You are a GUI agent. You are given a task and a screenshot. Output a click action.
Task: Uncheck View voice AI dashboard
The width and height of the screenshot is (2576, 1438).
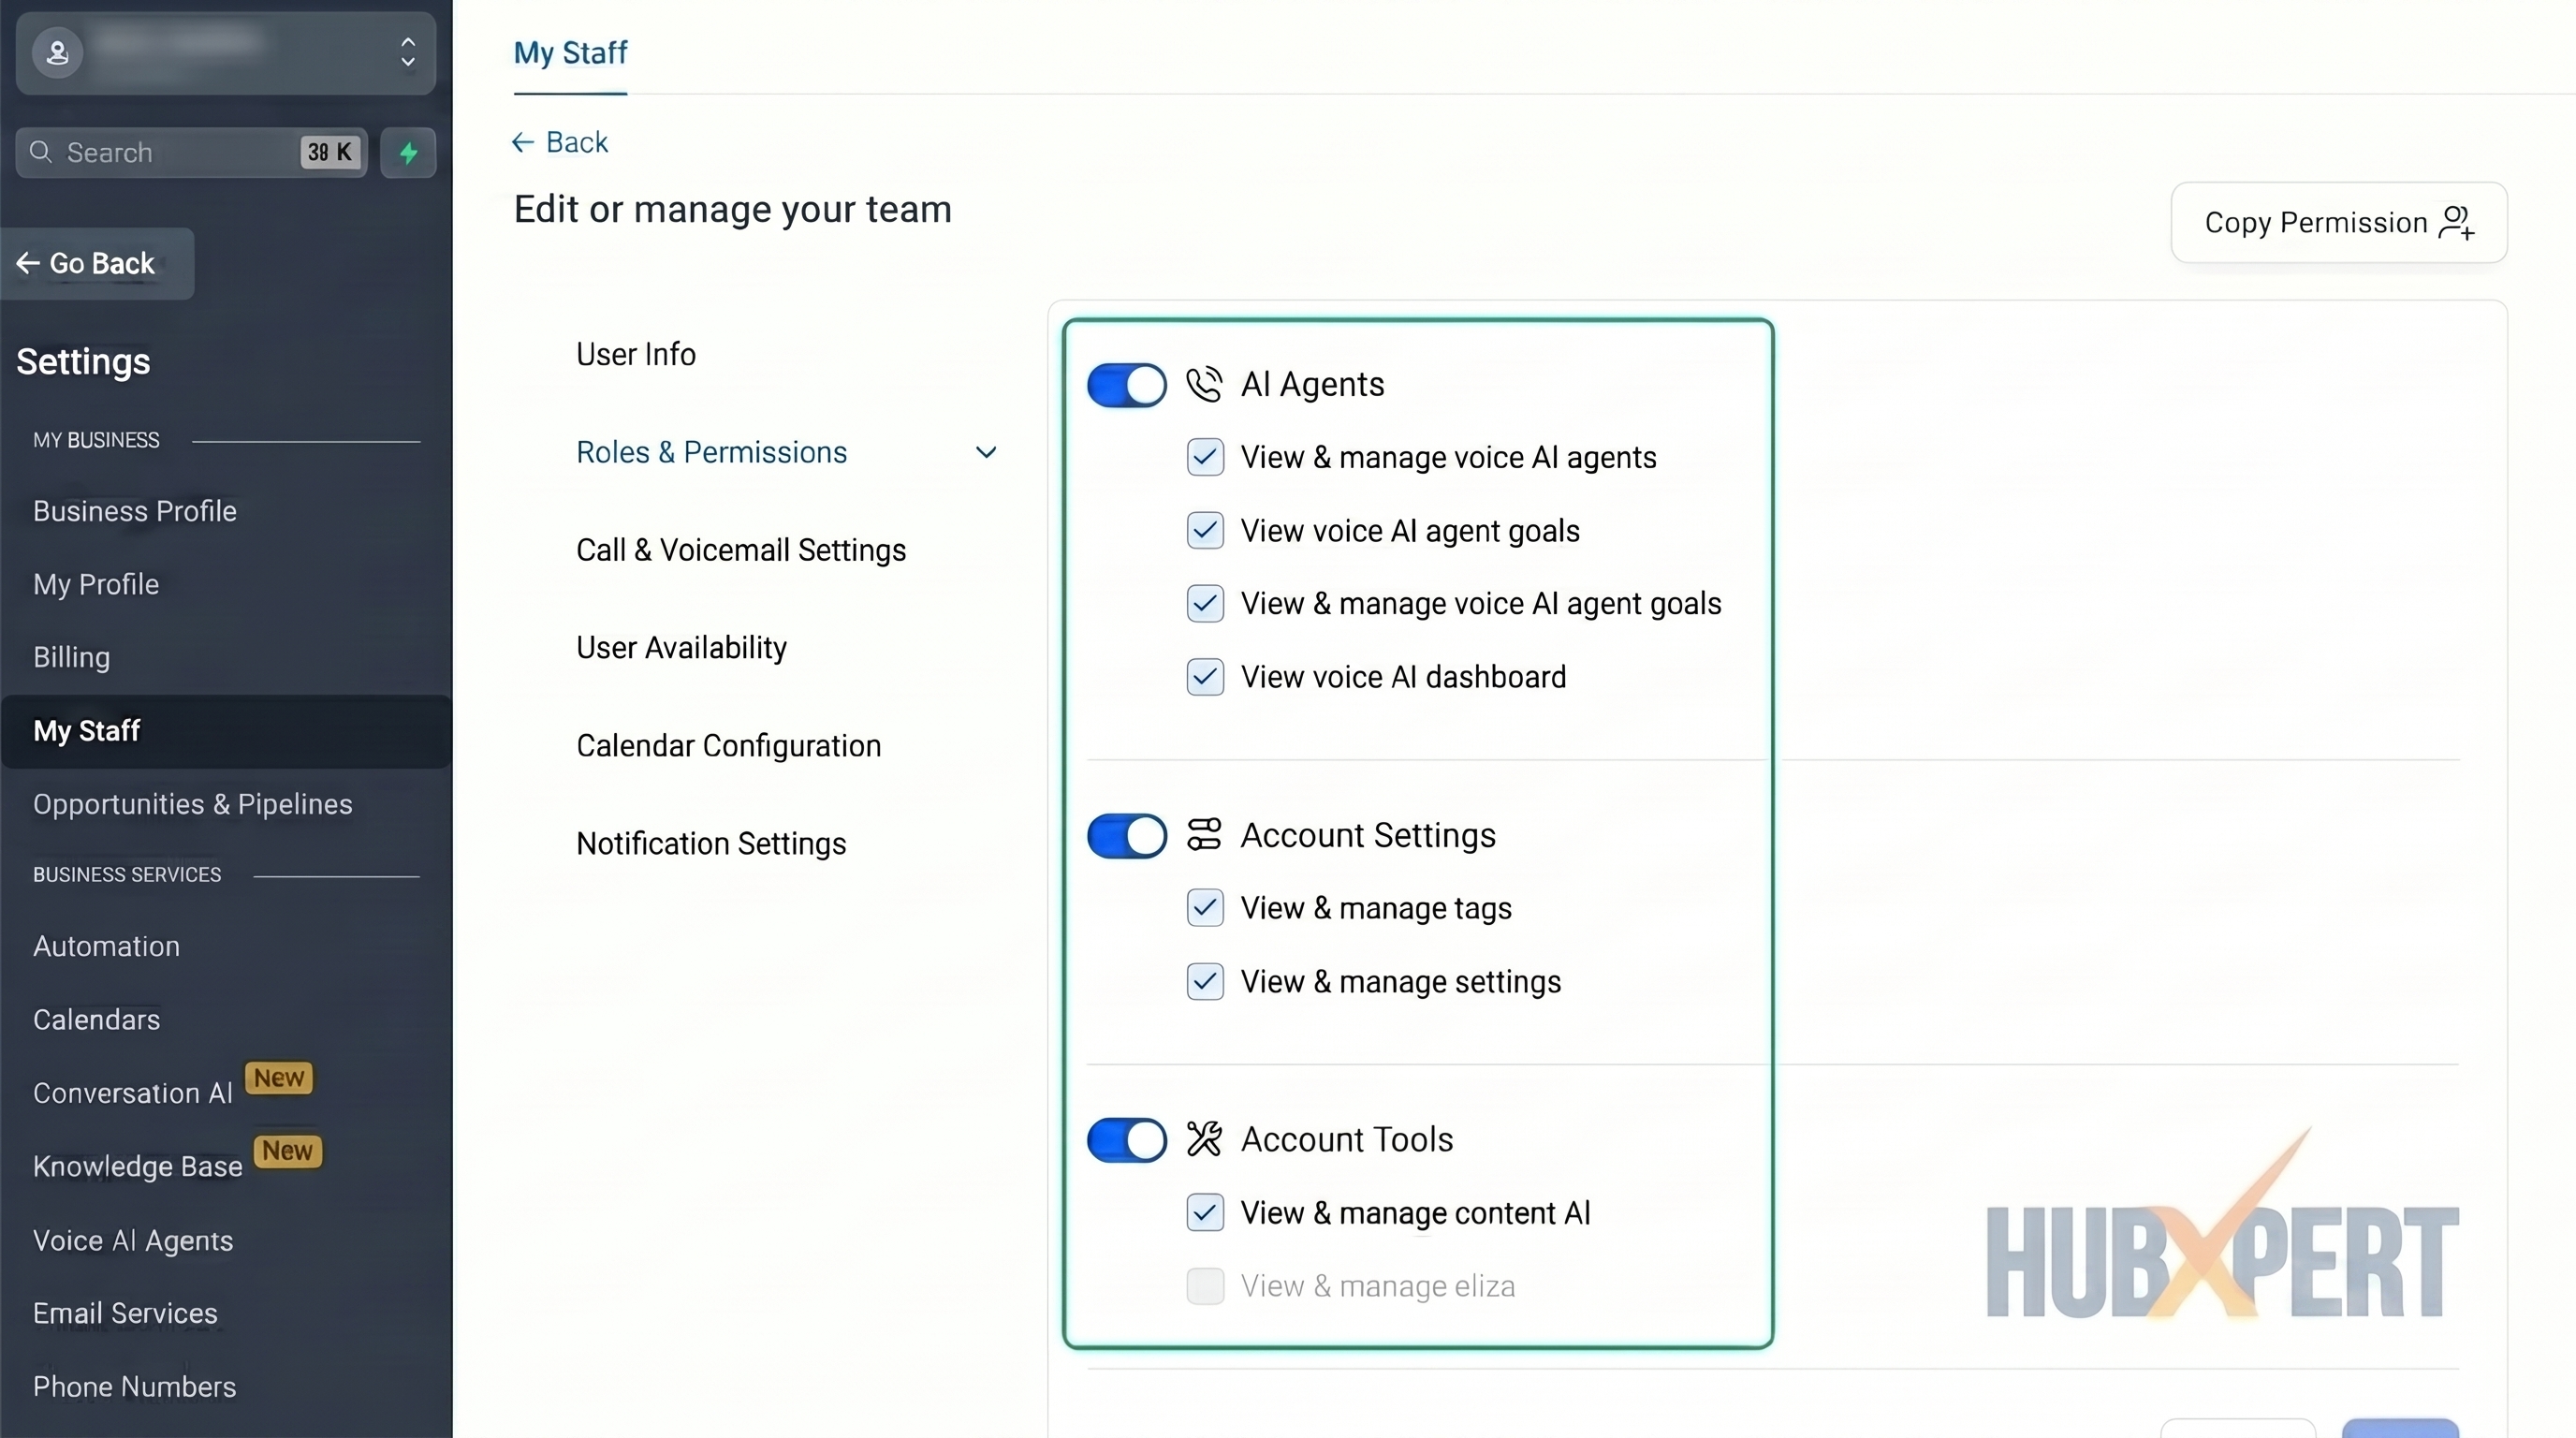(x=1205, y=677)
